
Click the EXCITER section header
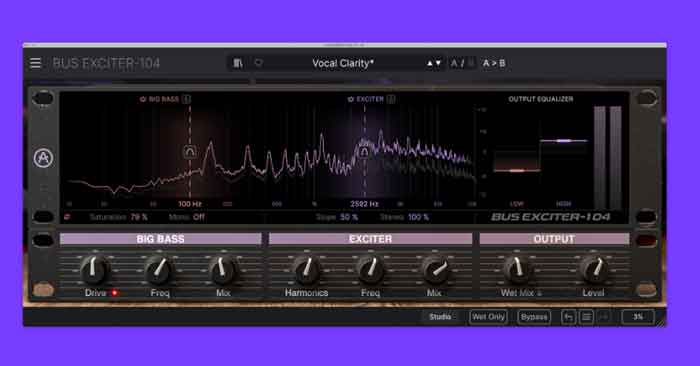(371, 239)
